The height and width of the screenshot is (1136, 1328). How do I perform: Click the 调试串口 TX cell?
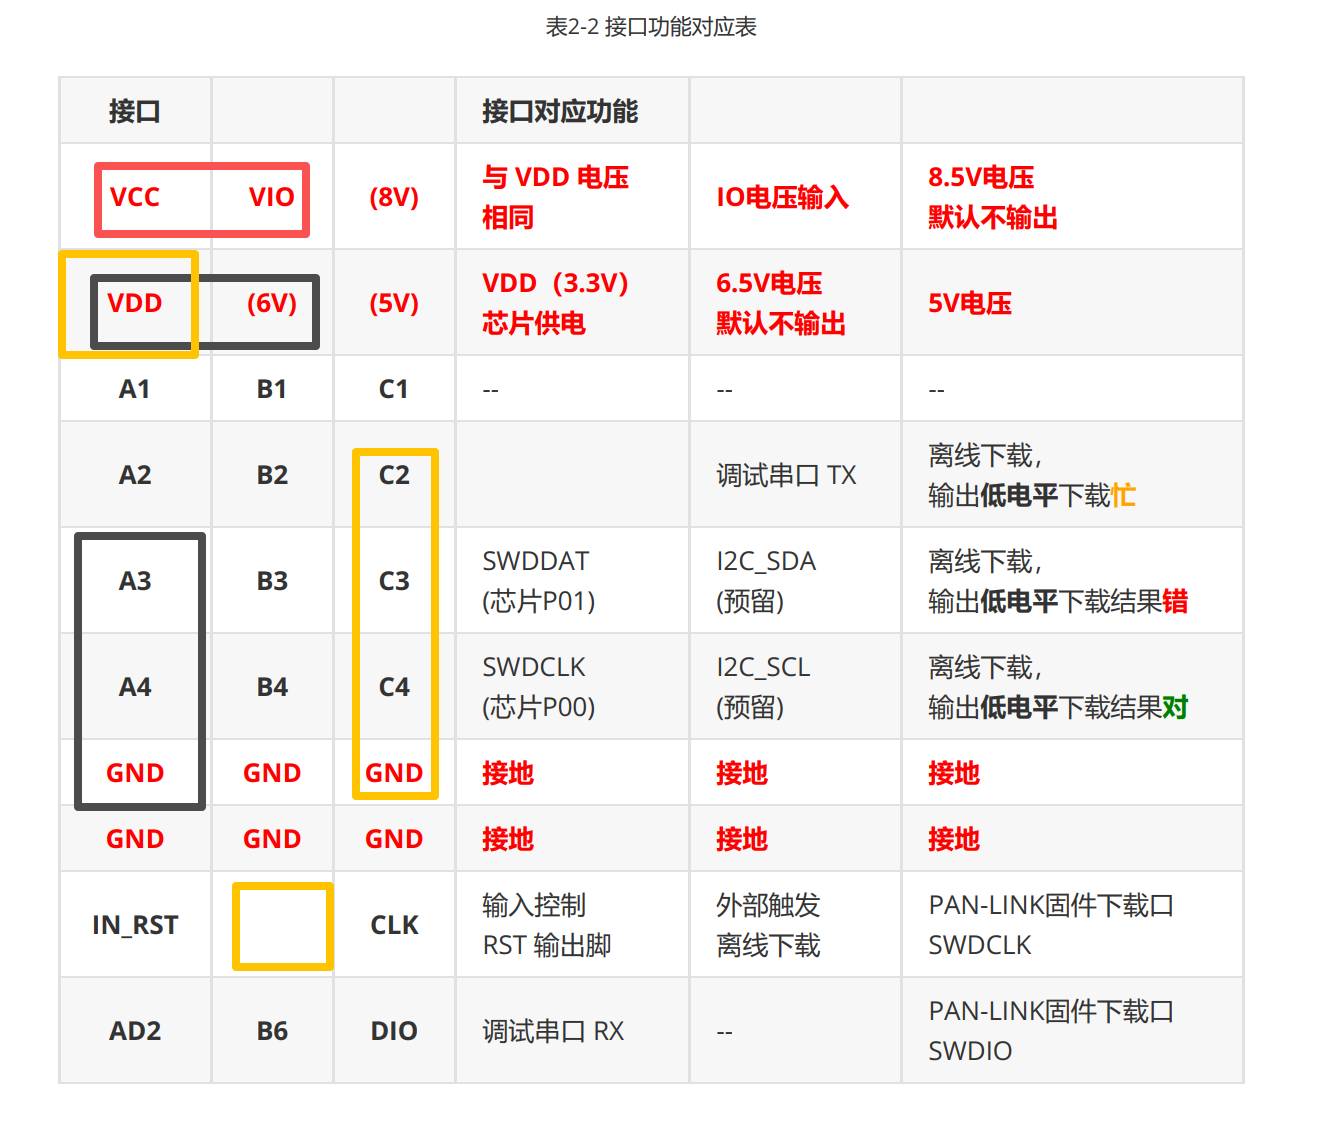pos(786,475)
